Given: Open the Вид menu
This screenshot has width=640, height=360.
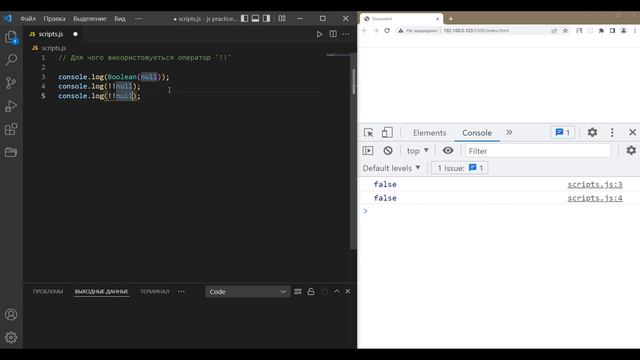Looking at the screenshot, I should click(120, 19).
